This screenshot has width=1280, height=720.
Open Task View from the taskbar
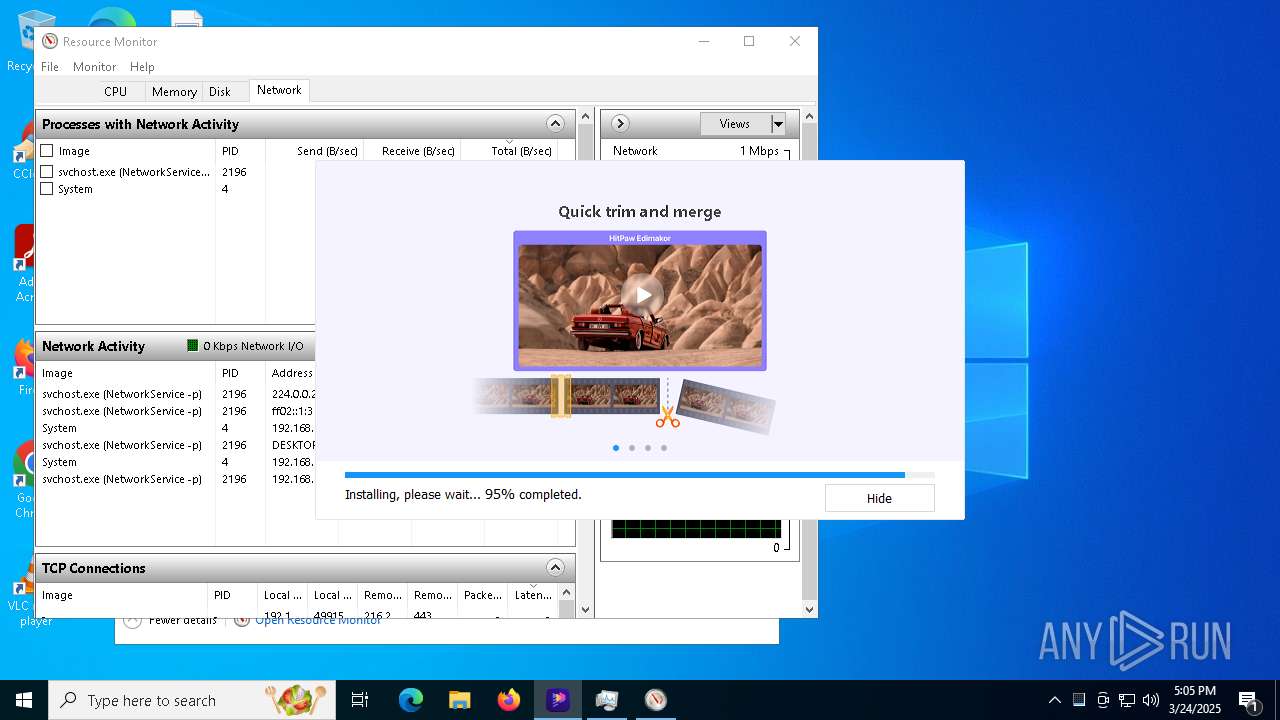coord(360,700)
